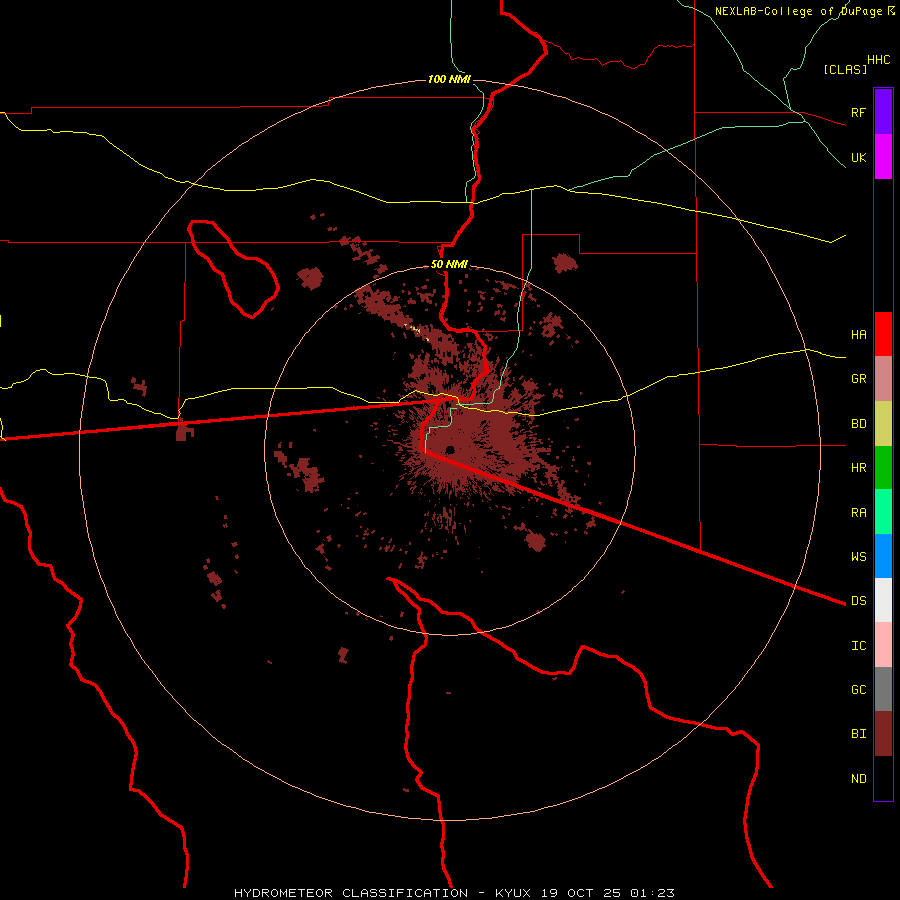Image resolution: width=900 pixels, height=900 pixels.
Task: Click the IC legend label
Action: pyautogui.click(x=858, y=646)
